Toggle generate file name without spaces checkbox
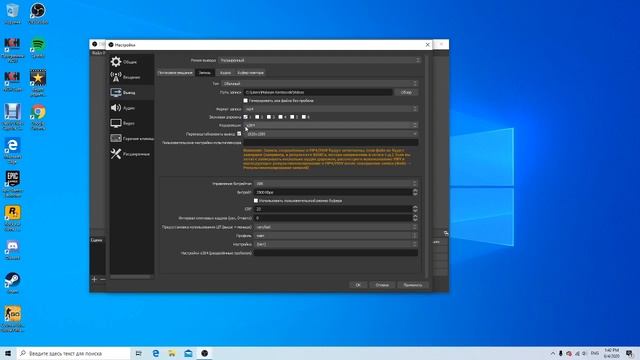The image size is (640, 360). pos(246,100)
